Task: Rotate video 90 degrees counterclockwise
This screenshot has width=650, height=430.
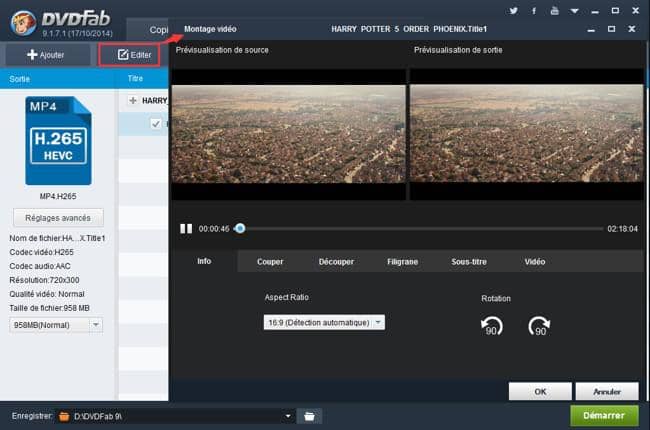Action: point(492,326)
